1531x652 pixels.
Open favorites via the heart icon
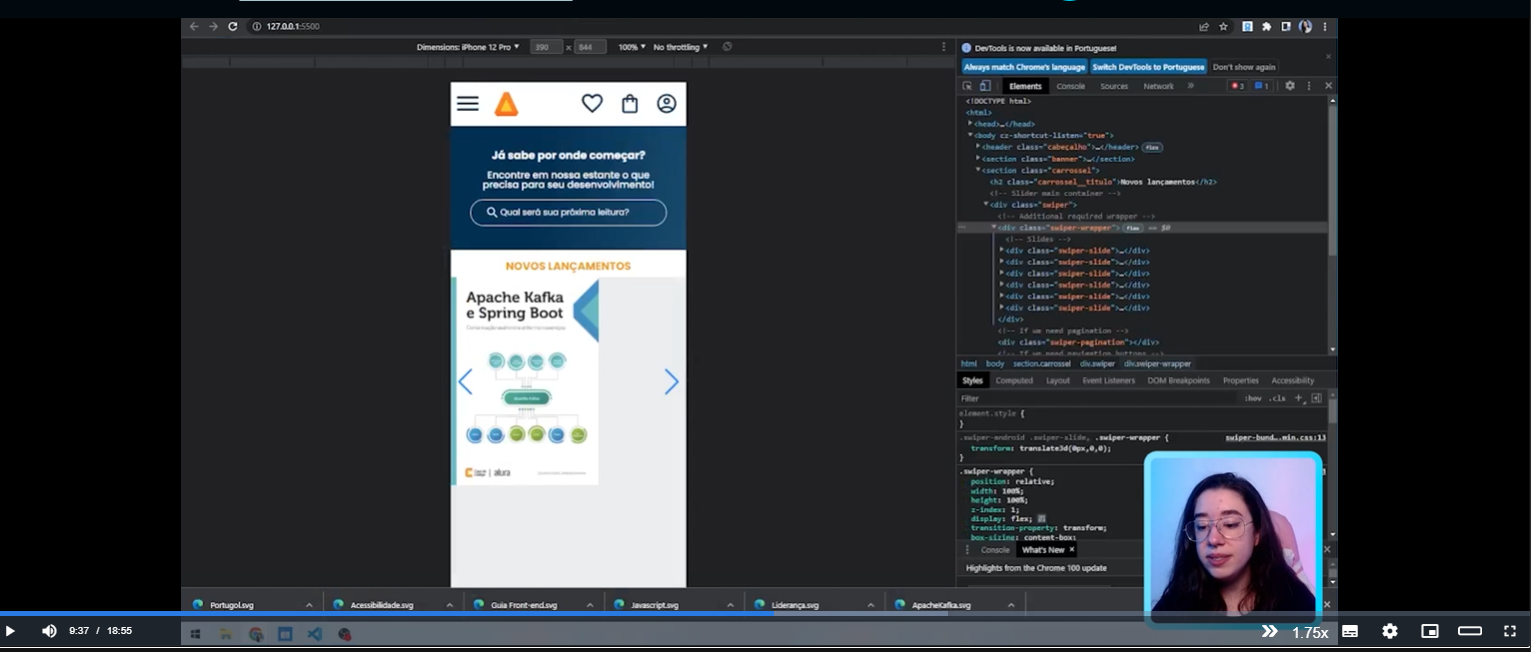point(592,103)
